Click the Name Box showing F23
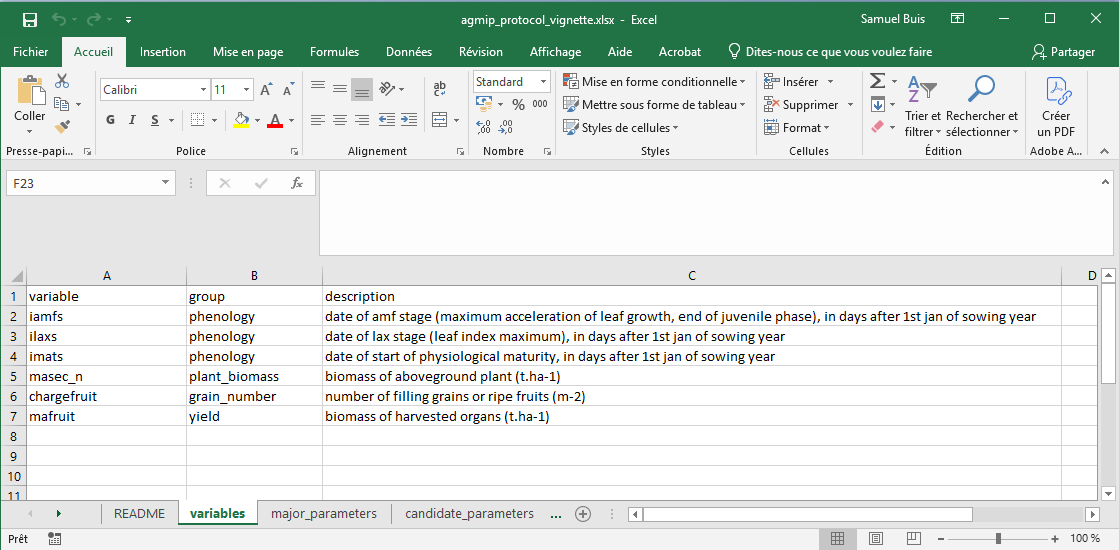 tap(90, 183)
